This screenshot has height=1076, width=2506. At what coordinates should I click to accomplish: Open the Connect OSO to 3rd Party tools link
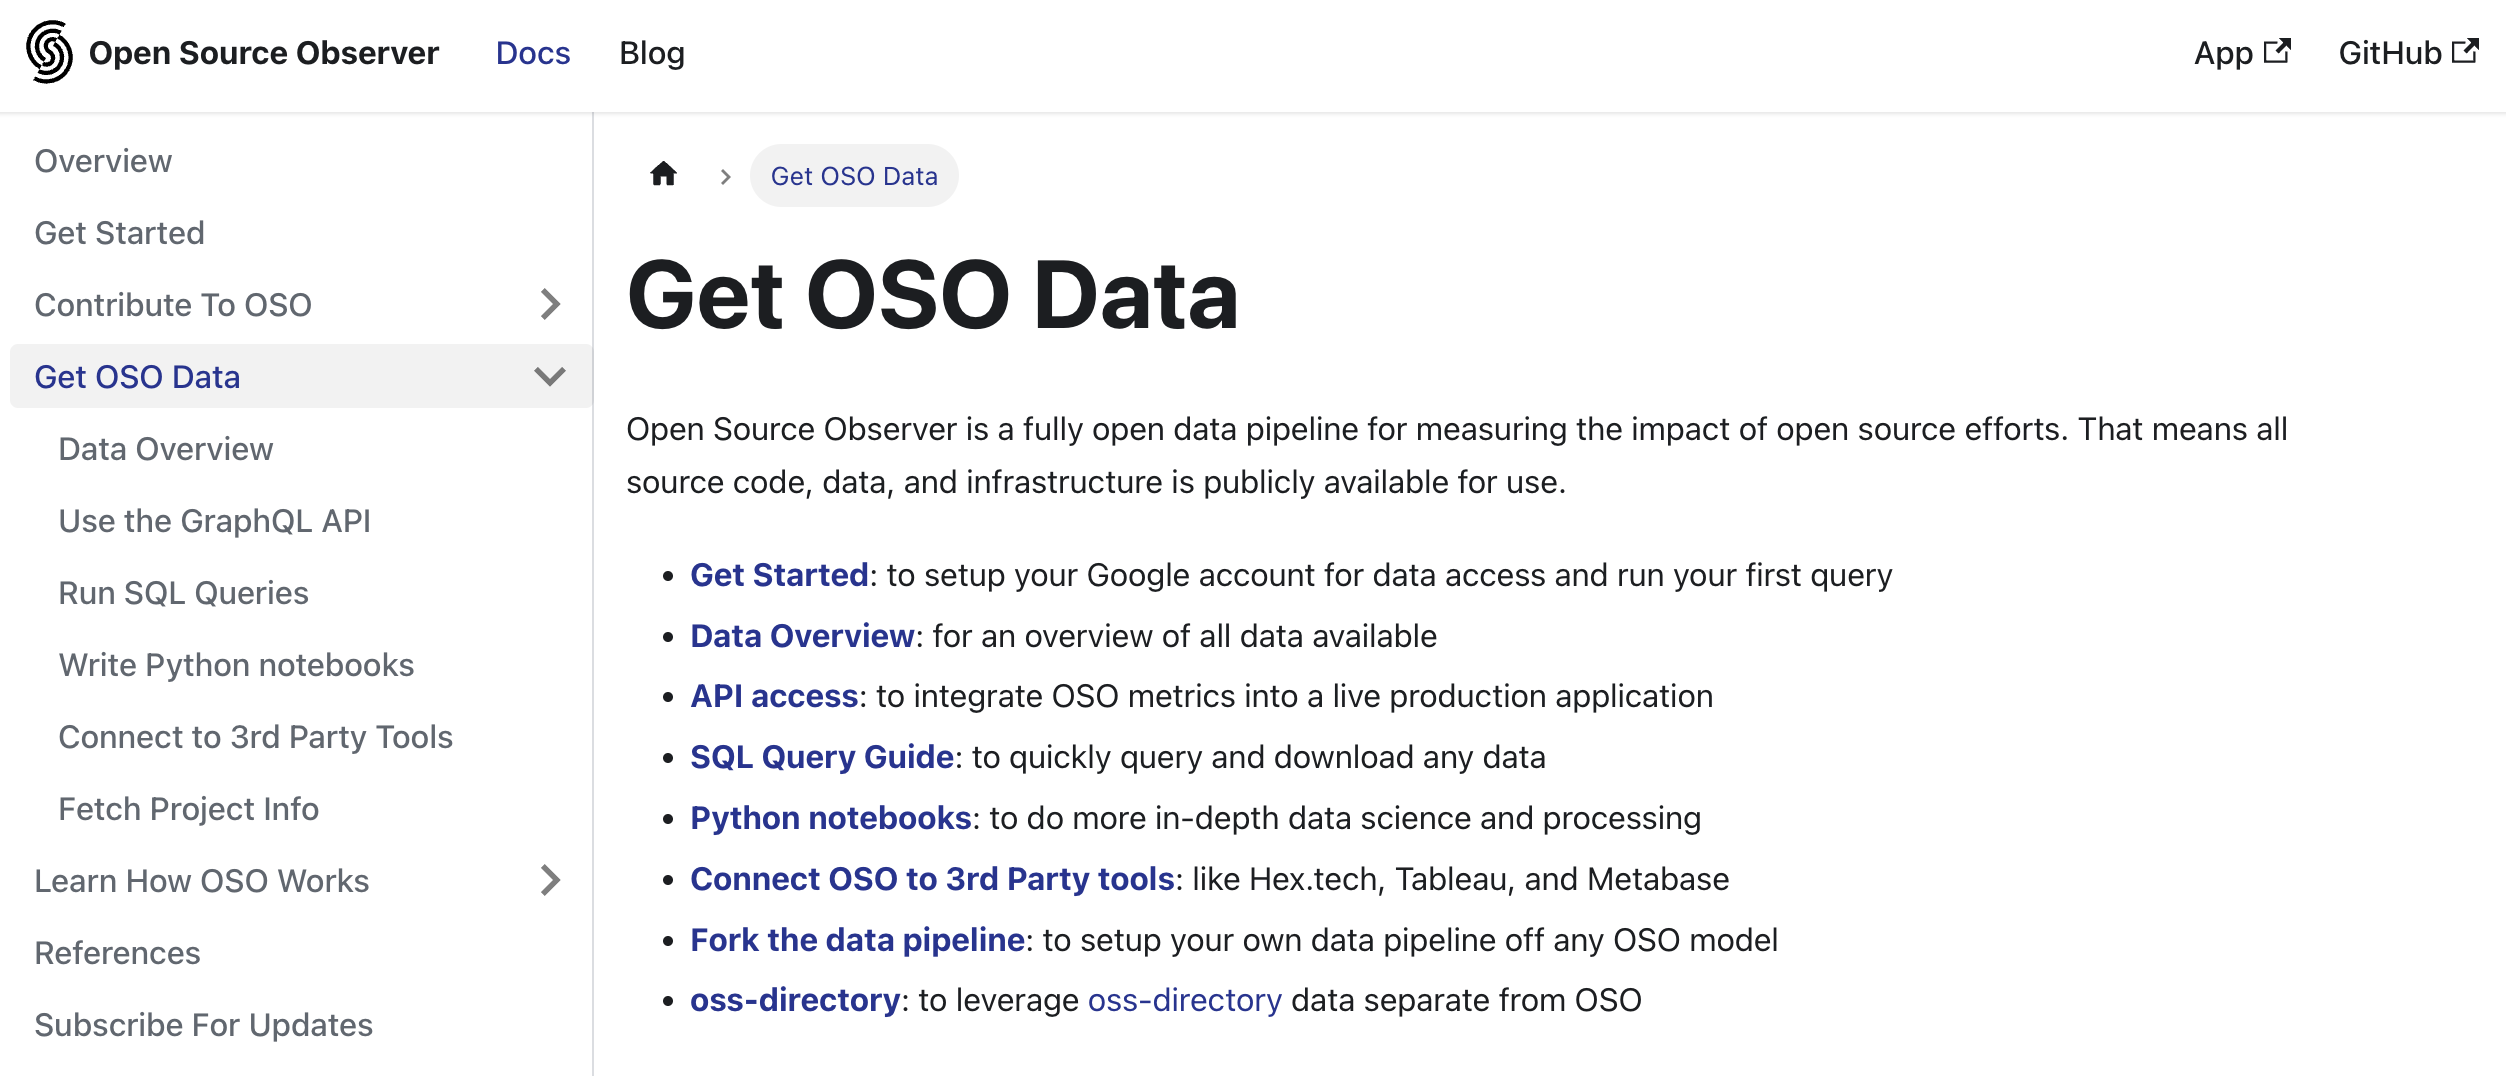(x=932, y=879)
